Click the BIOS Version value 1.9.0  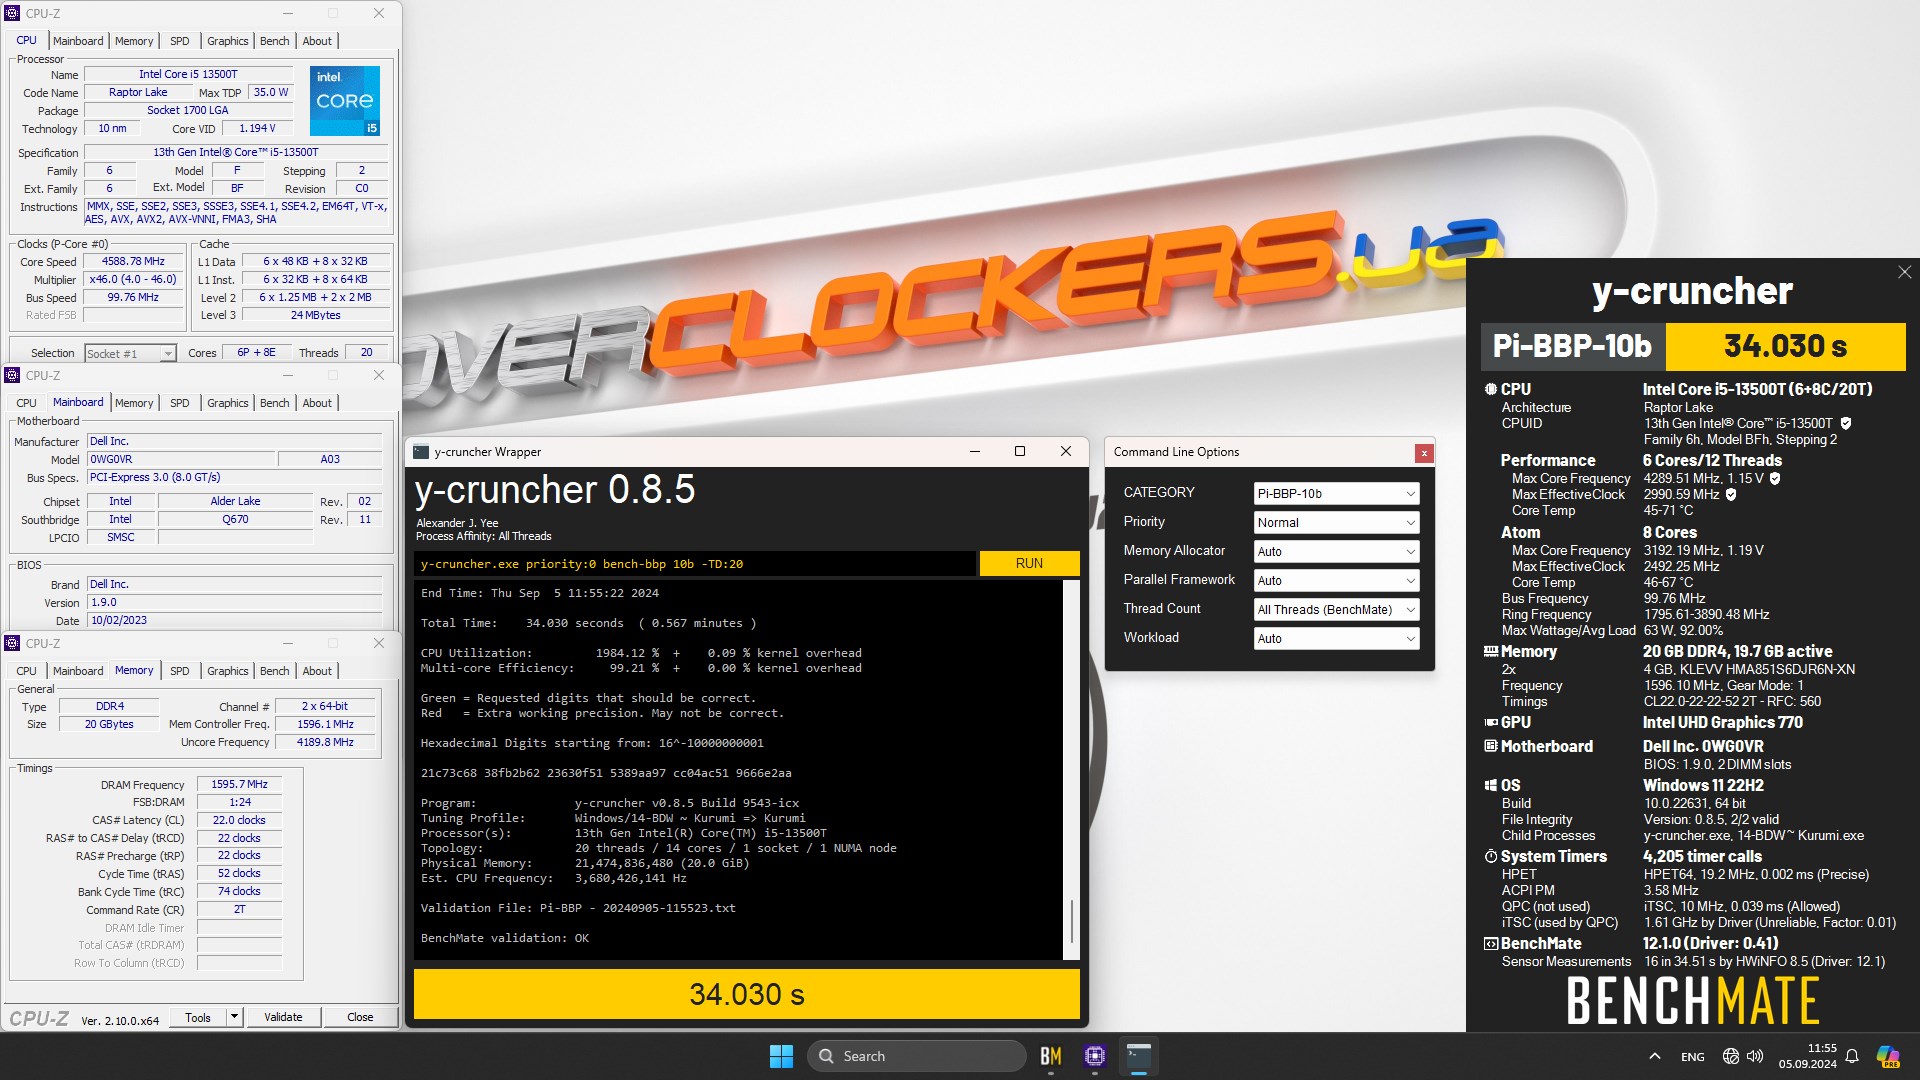point(234,603)
